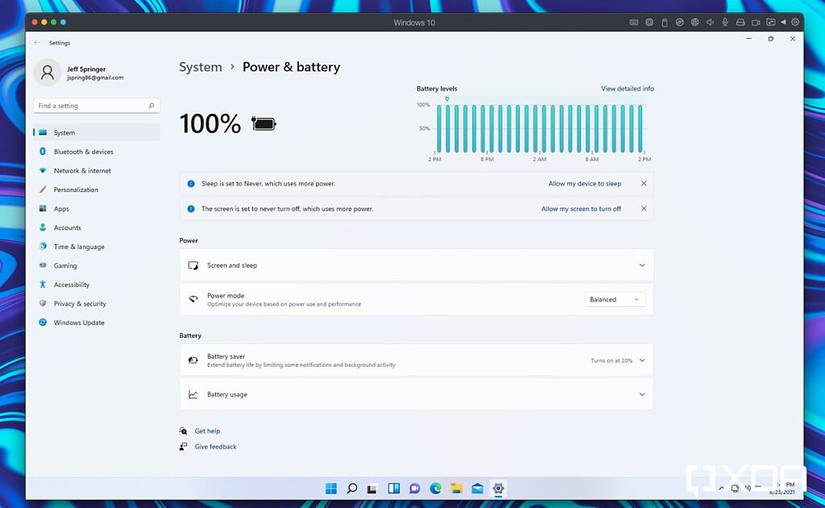Screen dimensions: 825x508
Task: Click the Parallels USB device icon
Action: pos(665,22)
